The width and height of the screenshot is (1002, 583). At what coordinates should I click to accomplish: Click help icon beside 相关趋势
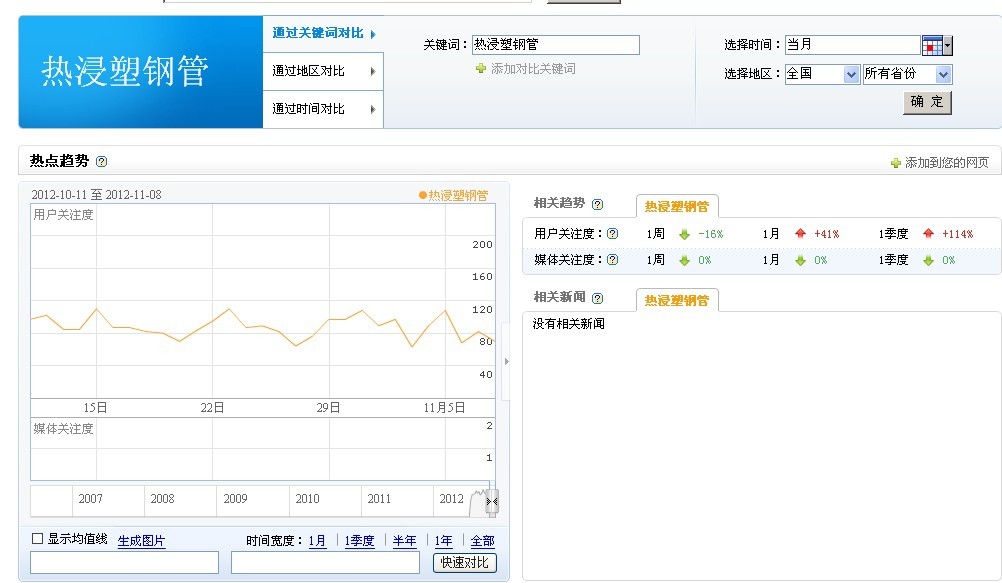pyautogui.click(x=597, y=204)
